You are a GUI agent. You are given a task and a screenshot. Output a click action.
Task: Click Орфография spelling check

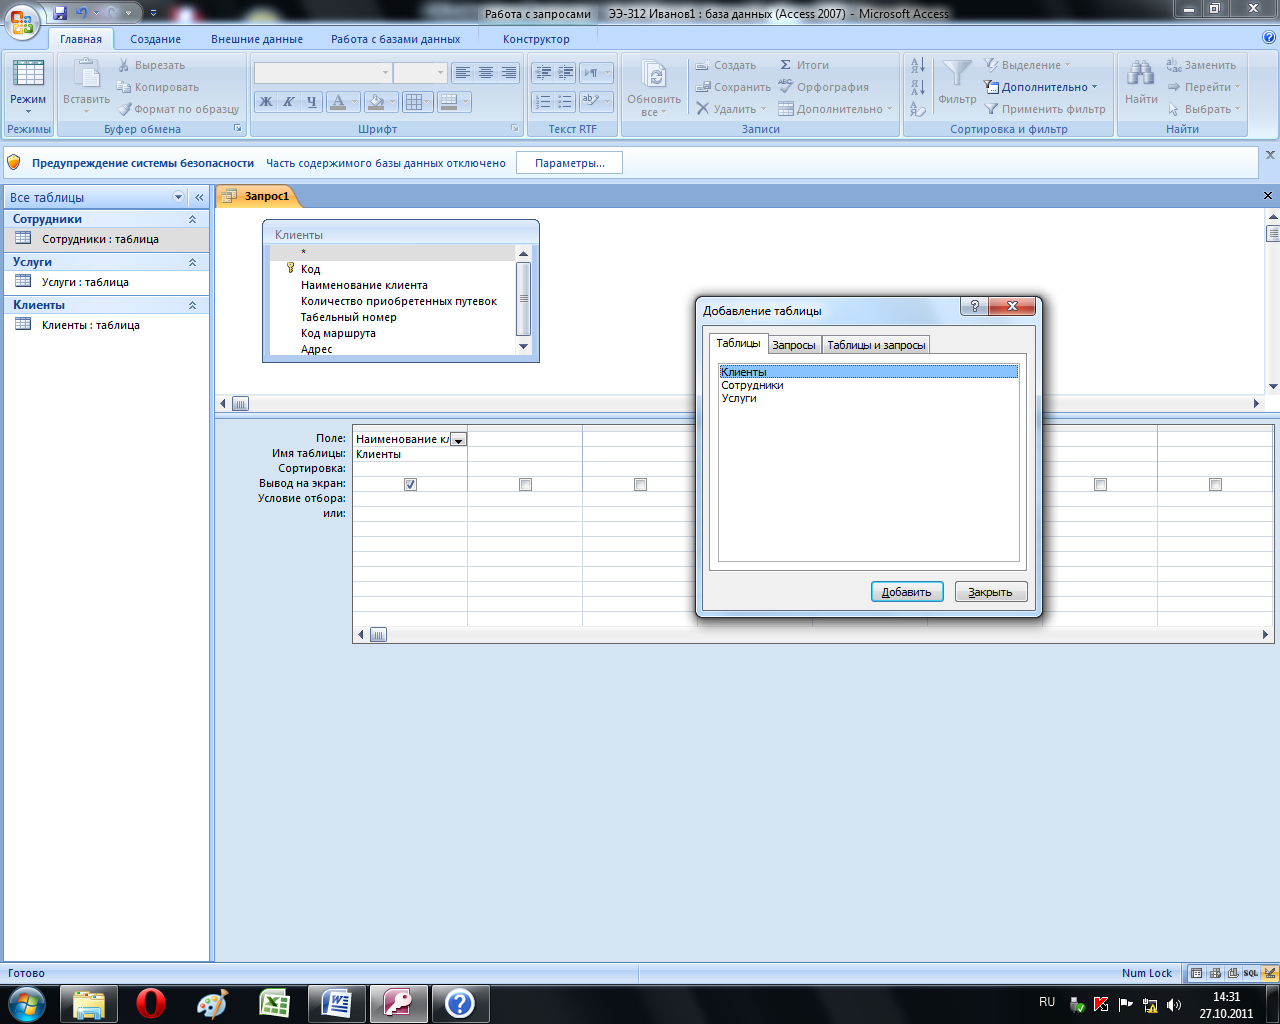pyautogui.click(x=824, y=87)
